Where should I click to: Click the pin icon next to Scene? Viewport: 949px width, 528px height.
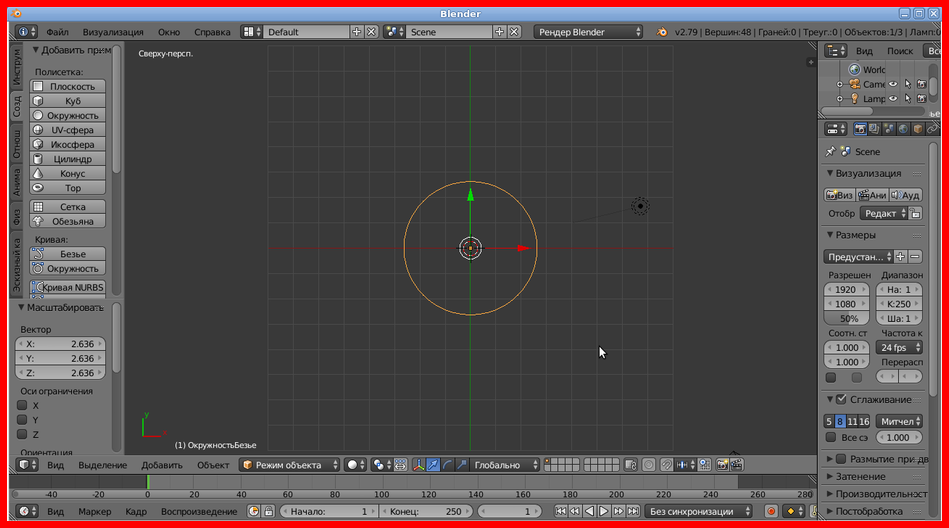click(830, 151)
